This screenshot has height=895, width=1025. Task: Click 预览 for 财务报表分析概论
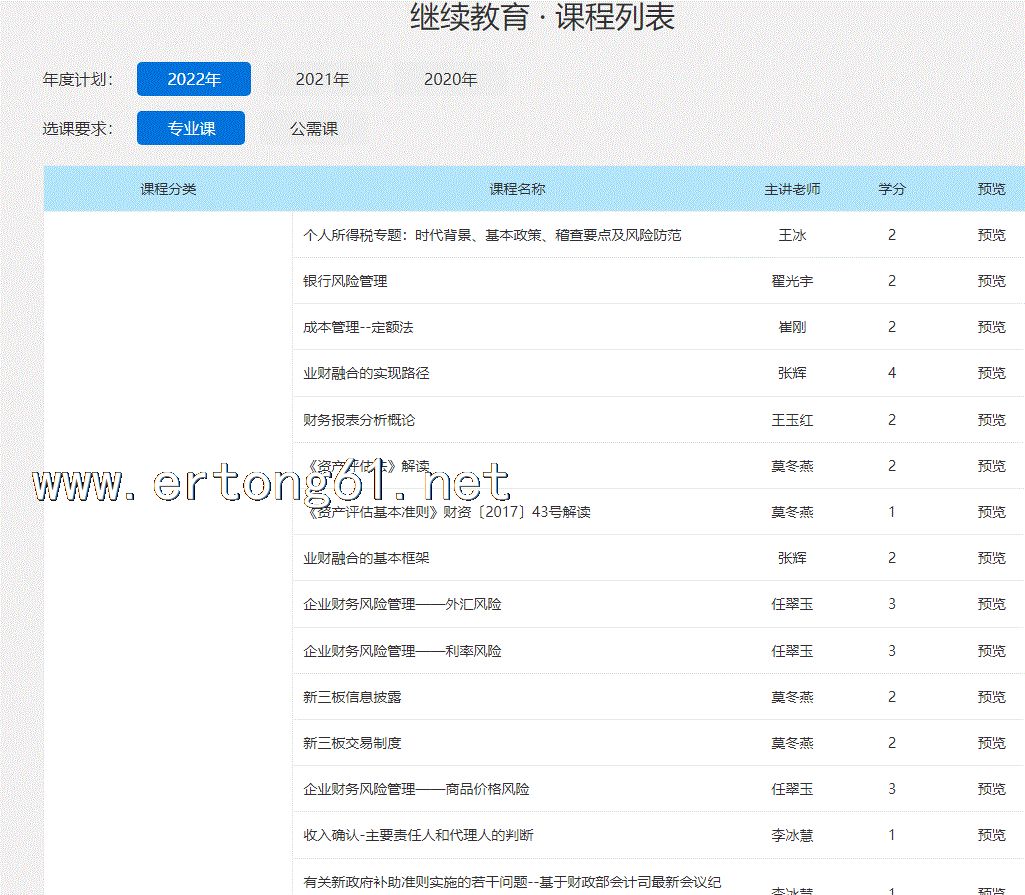(991, 420)
